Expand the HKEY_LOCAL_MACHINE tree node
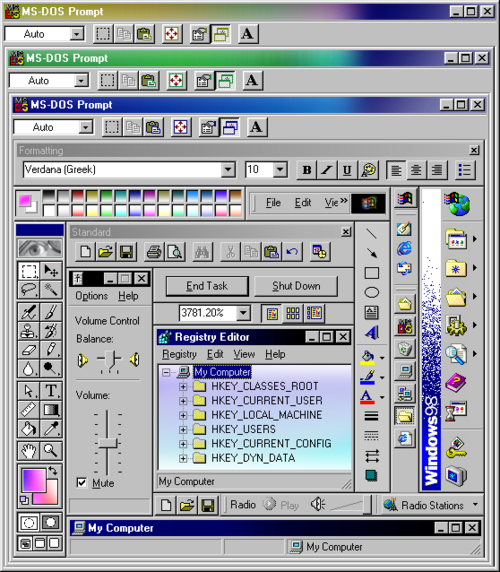Image resolution: width=500 pixels, height=572 pixels. pos(183,415)
